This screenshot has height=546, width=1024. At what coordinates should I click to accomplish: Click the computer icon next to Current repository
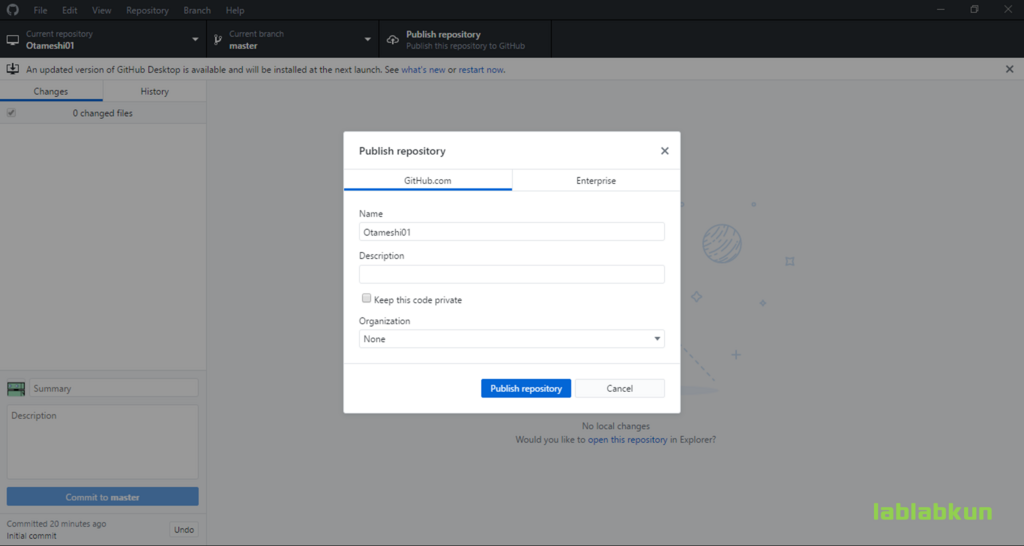12,40
